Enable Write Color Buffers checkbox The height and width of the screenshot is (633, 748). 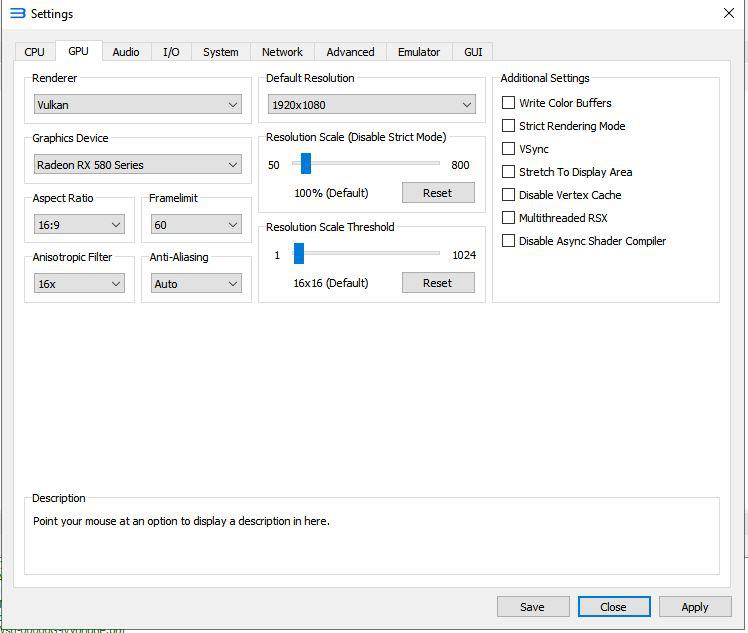click(x=509, y=103)
